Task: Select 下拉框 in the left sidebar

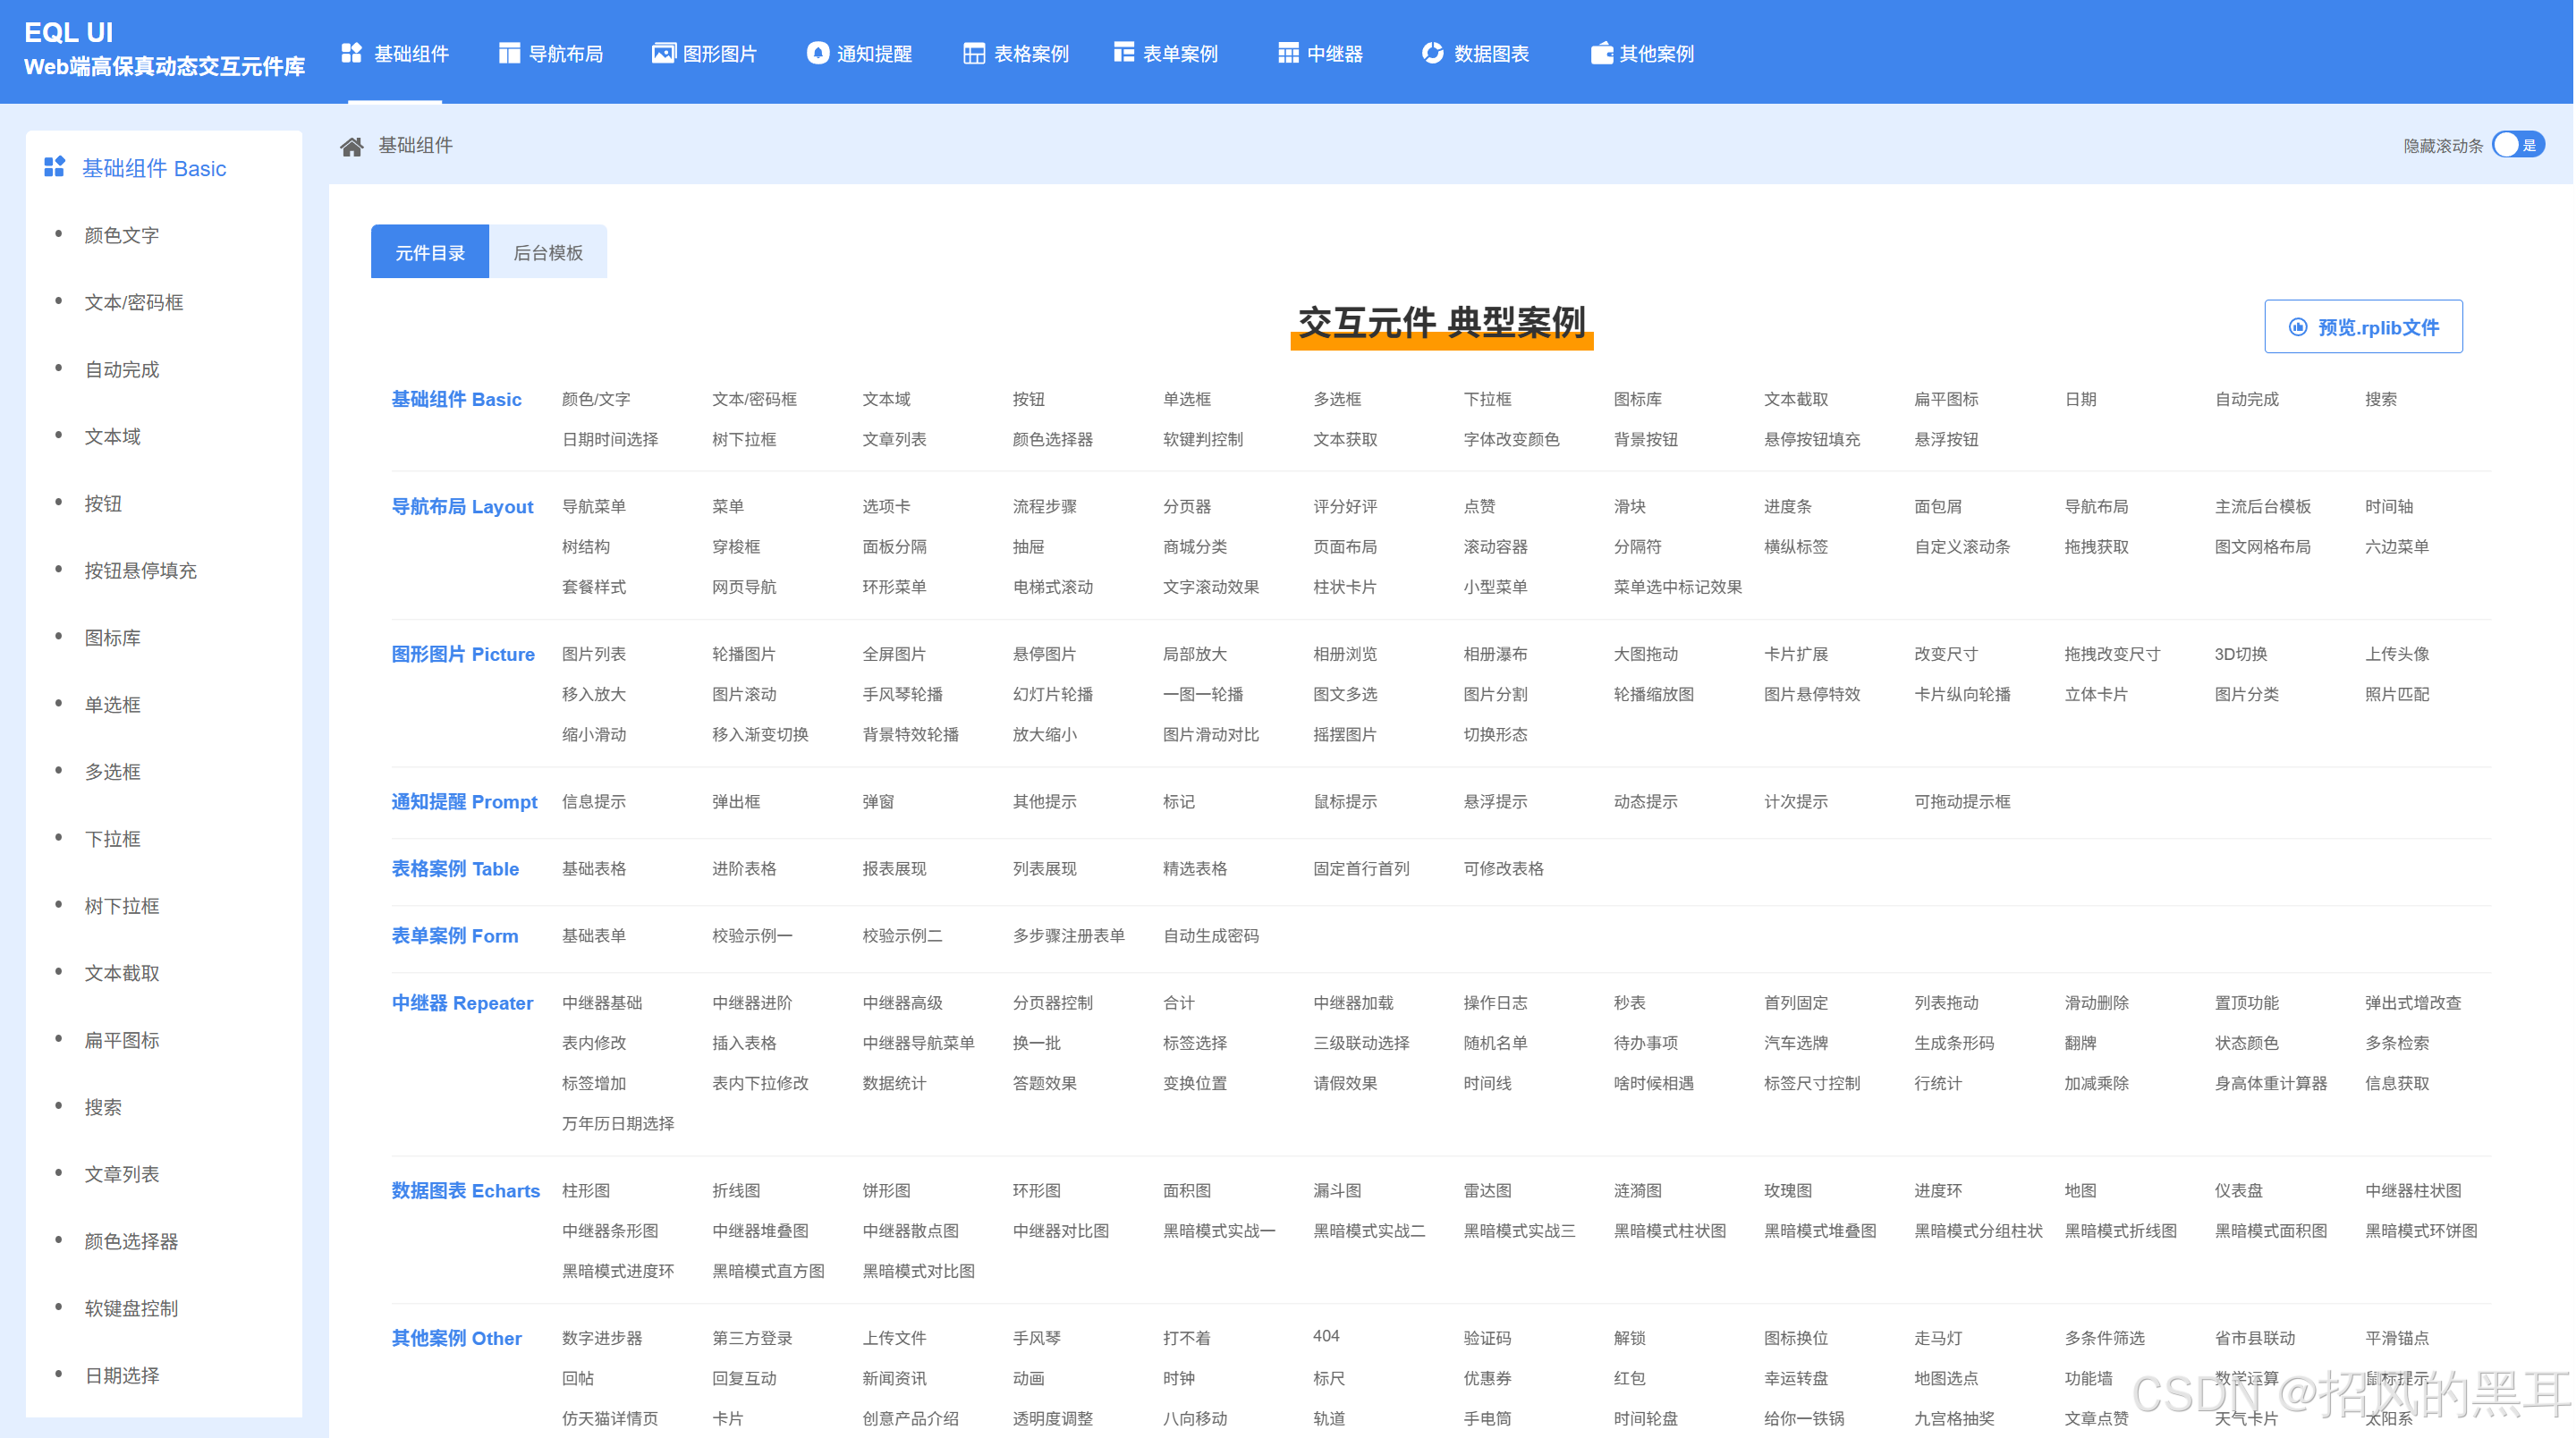Action: [x=112, y=839]
